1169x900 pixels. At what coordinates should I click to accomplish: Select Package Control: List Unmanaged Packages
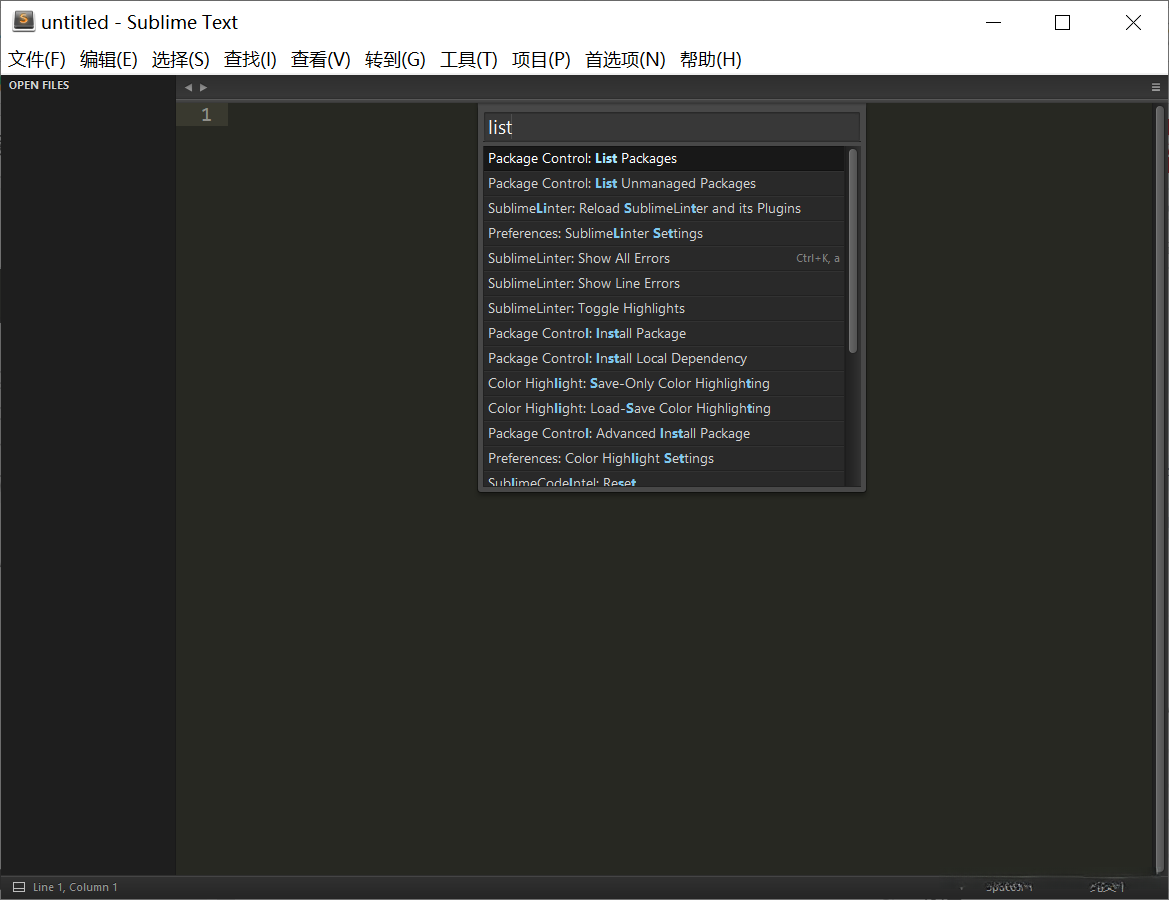tap(664, 183)
